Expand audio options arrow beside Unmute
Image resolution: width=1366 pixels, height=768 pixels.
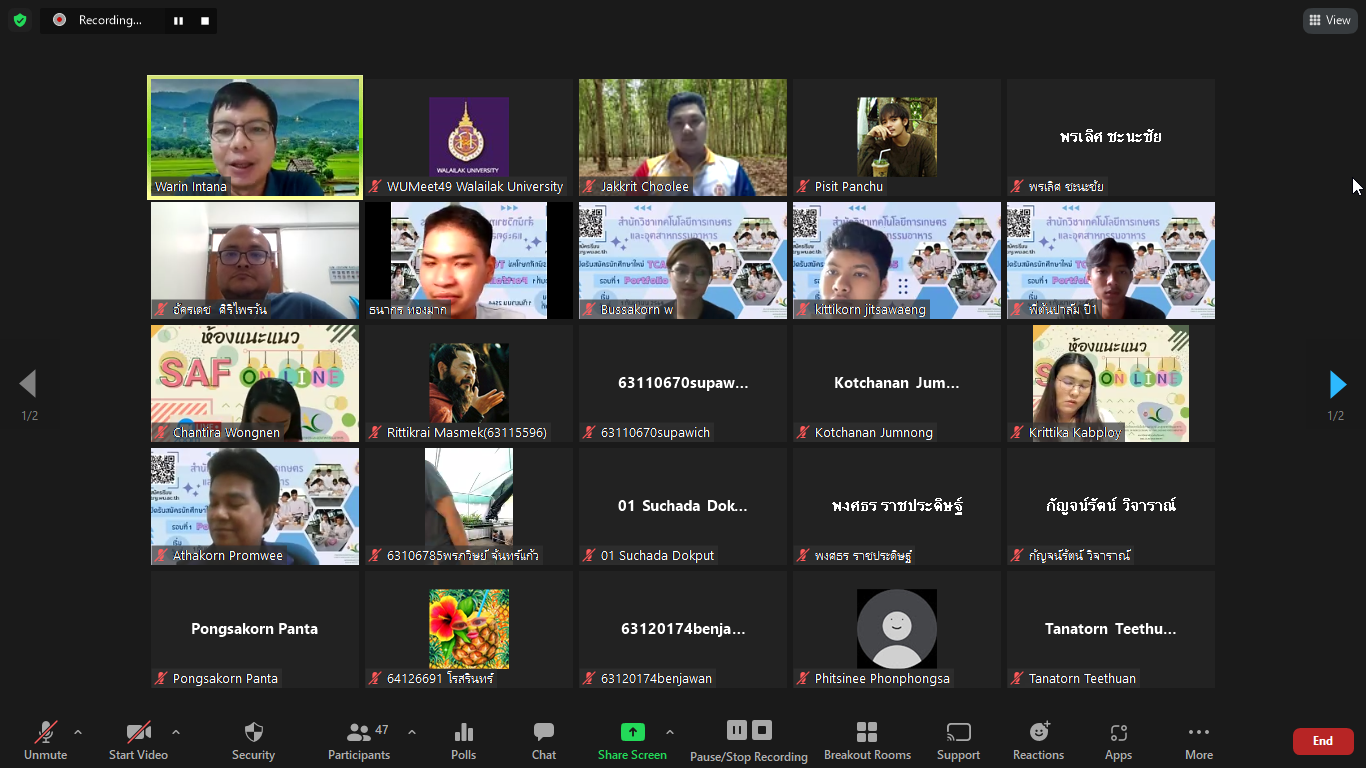(x=78, y=732)
